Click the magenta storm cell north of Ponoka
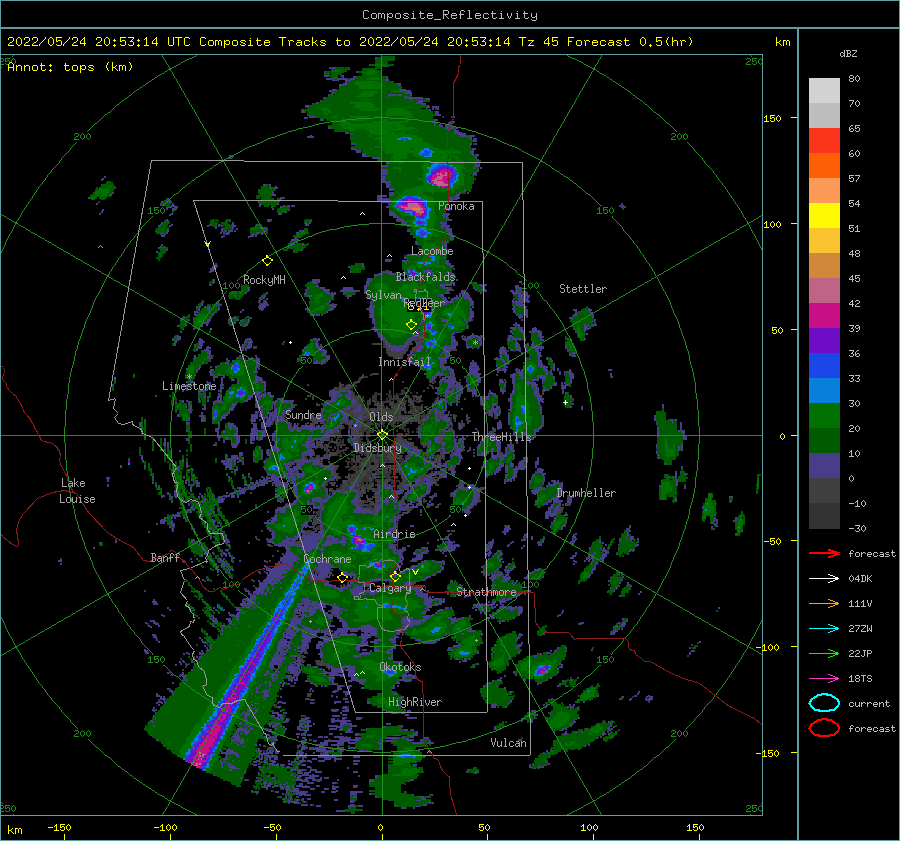The width and height of the screenshot is (900, 841). click(441, 175)
